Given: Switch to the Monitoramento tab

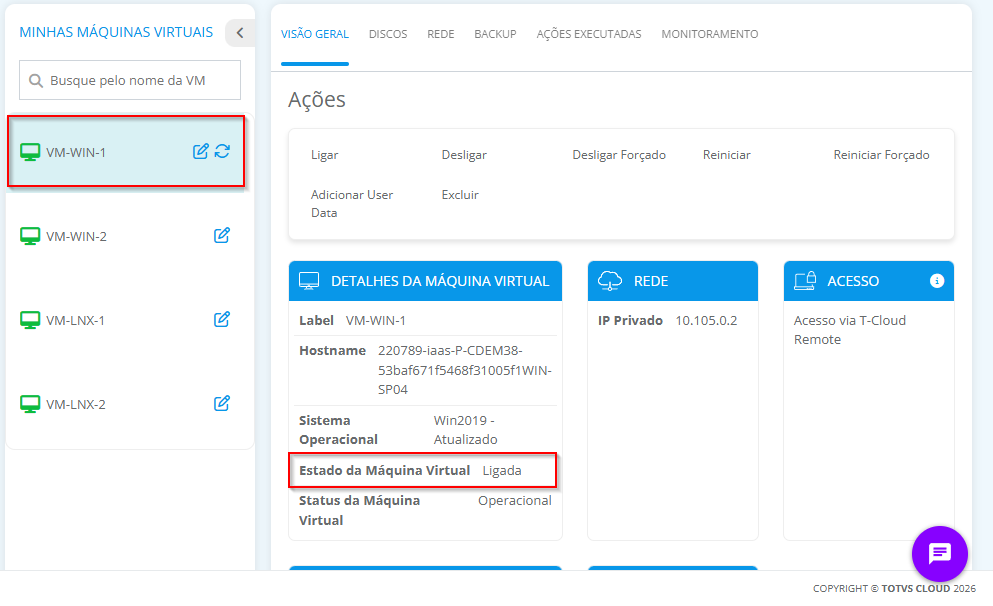Looking at the screenshot, I should [x=710, y=34].
